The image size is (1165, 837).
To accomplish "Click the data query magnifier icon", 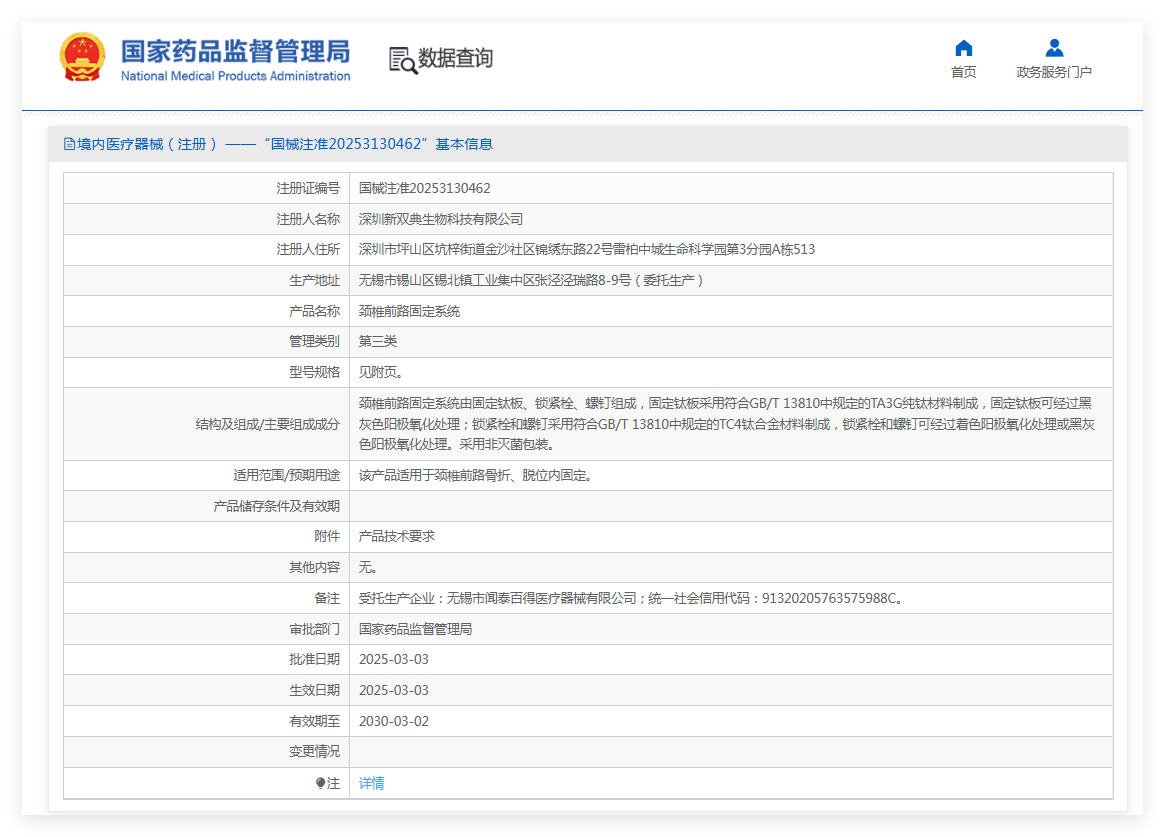I will [x=402, y=60].
